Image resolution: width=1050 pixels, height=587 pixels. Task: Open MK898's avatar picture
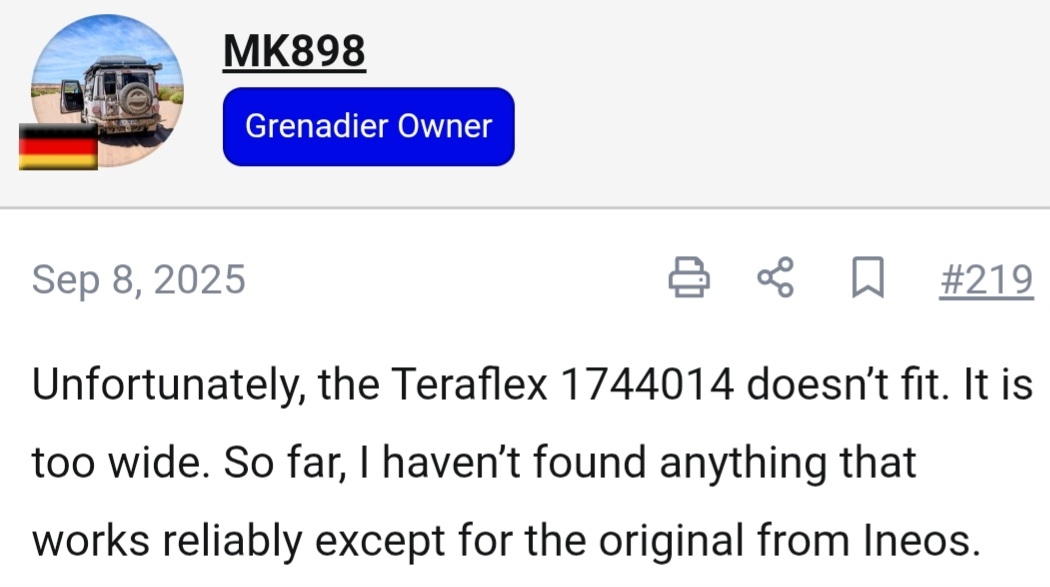tap(107, 90)
